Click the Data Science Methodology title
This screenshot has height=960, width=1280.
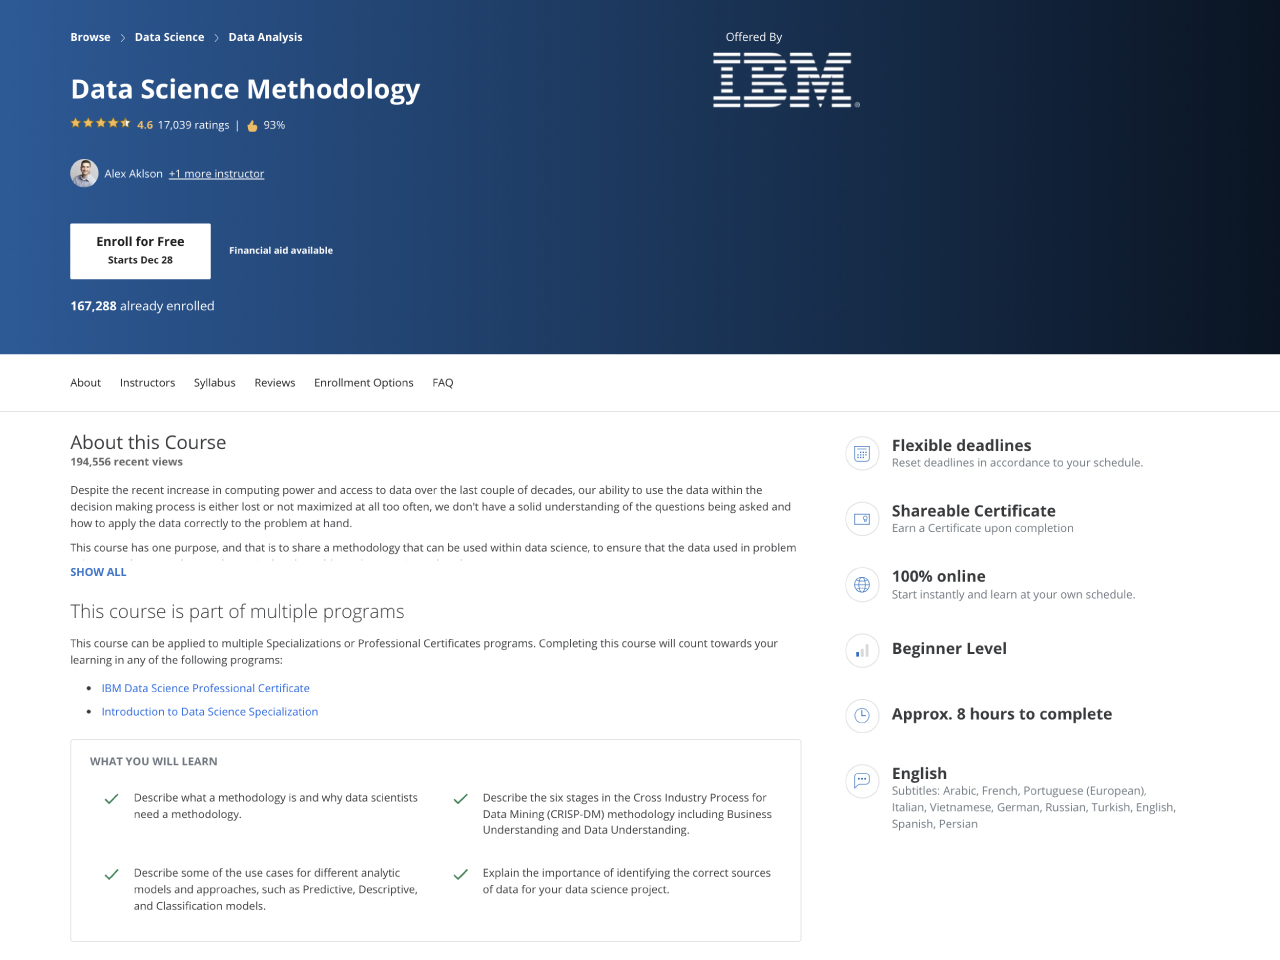coord(245,89)
